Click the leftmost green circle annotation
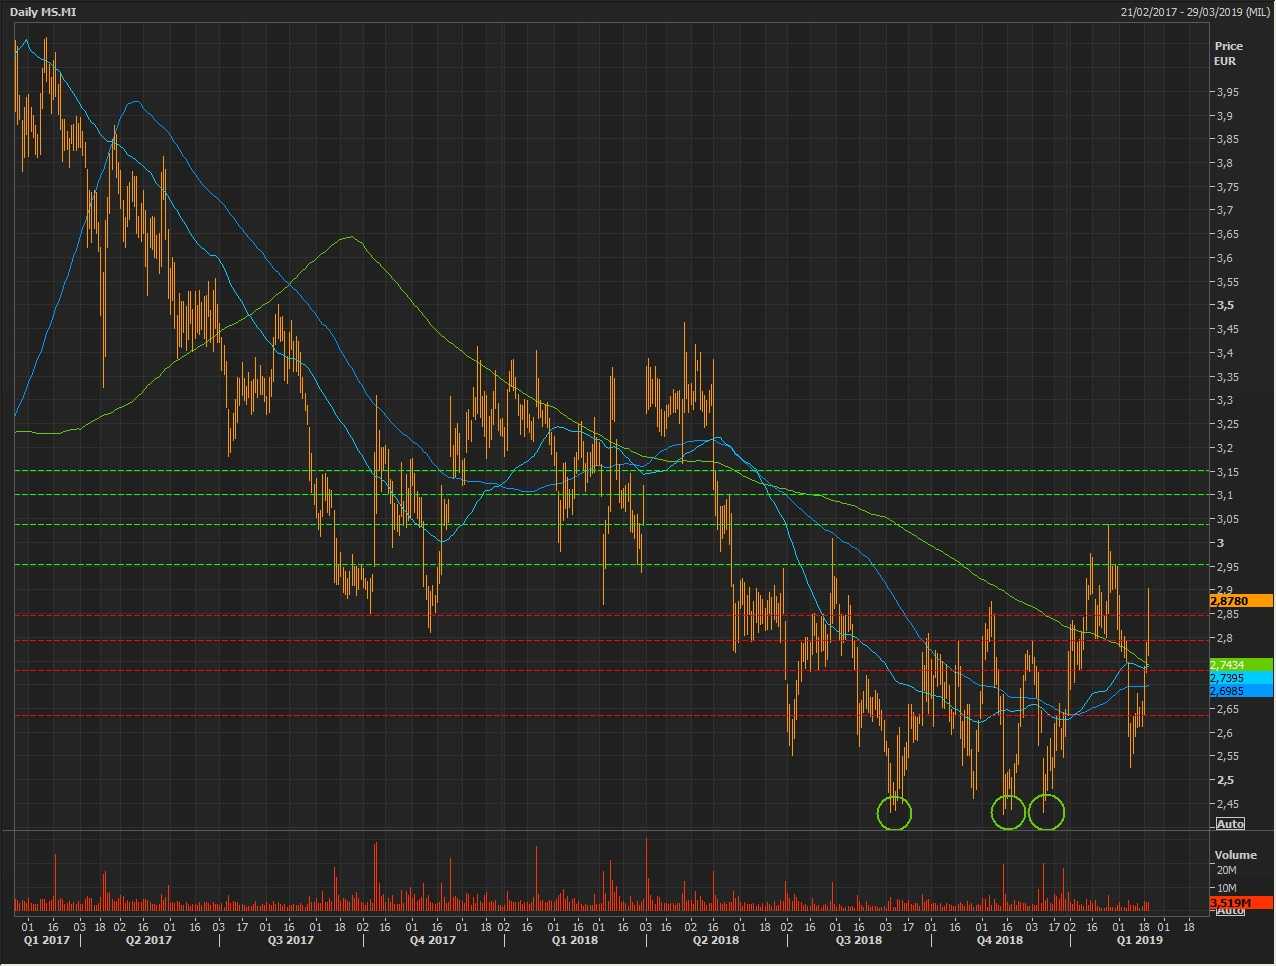This screenshot has width=1276, height=966. [894, 813]
